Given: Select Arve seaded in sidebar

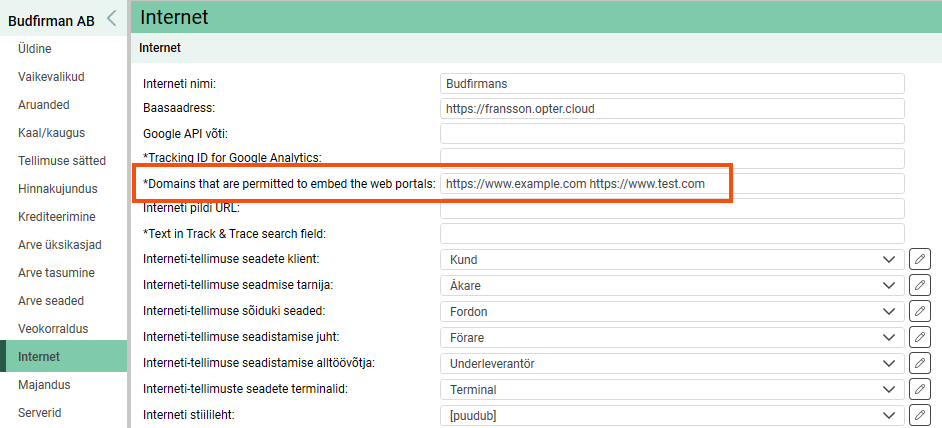Looking at the screenshot, I should [51, 300].
